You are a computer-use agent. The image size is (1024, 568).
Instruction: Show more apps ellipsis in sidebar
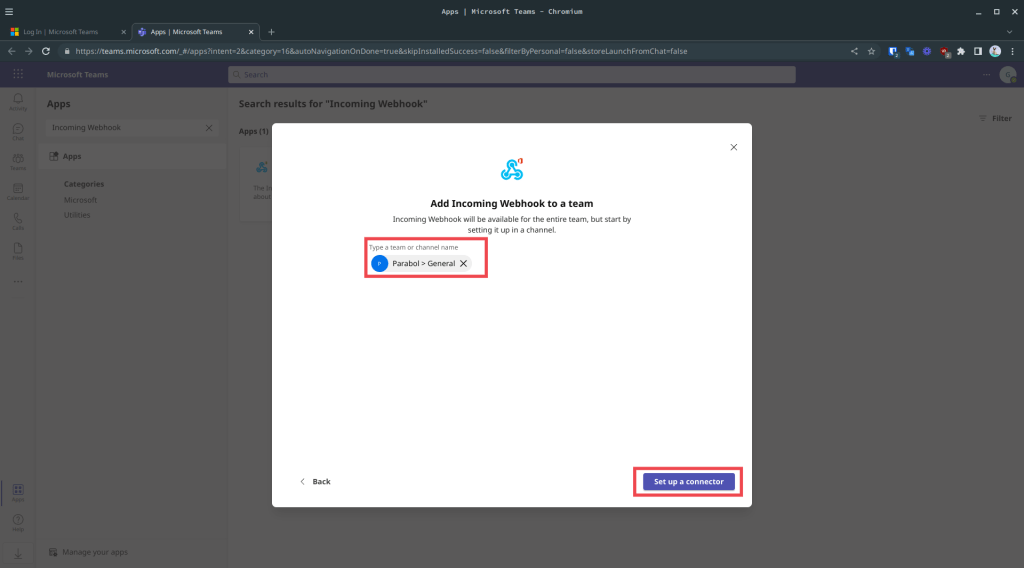(18, 281)
